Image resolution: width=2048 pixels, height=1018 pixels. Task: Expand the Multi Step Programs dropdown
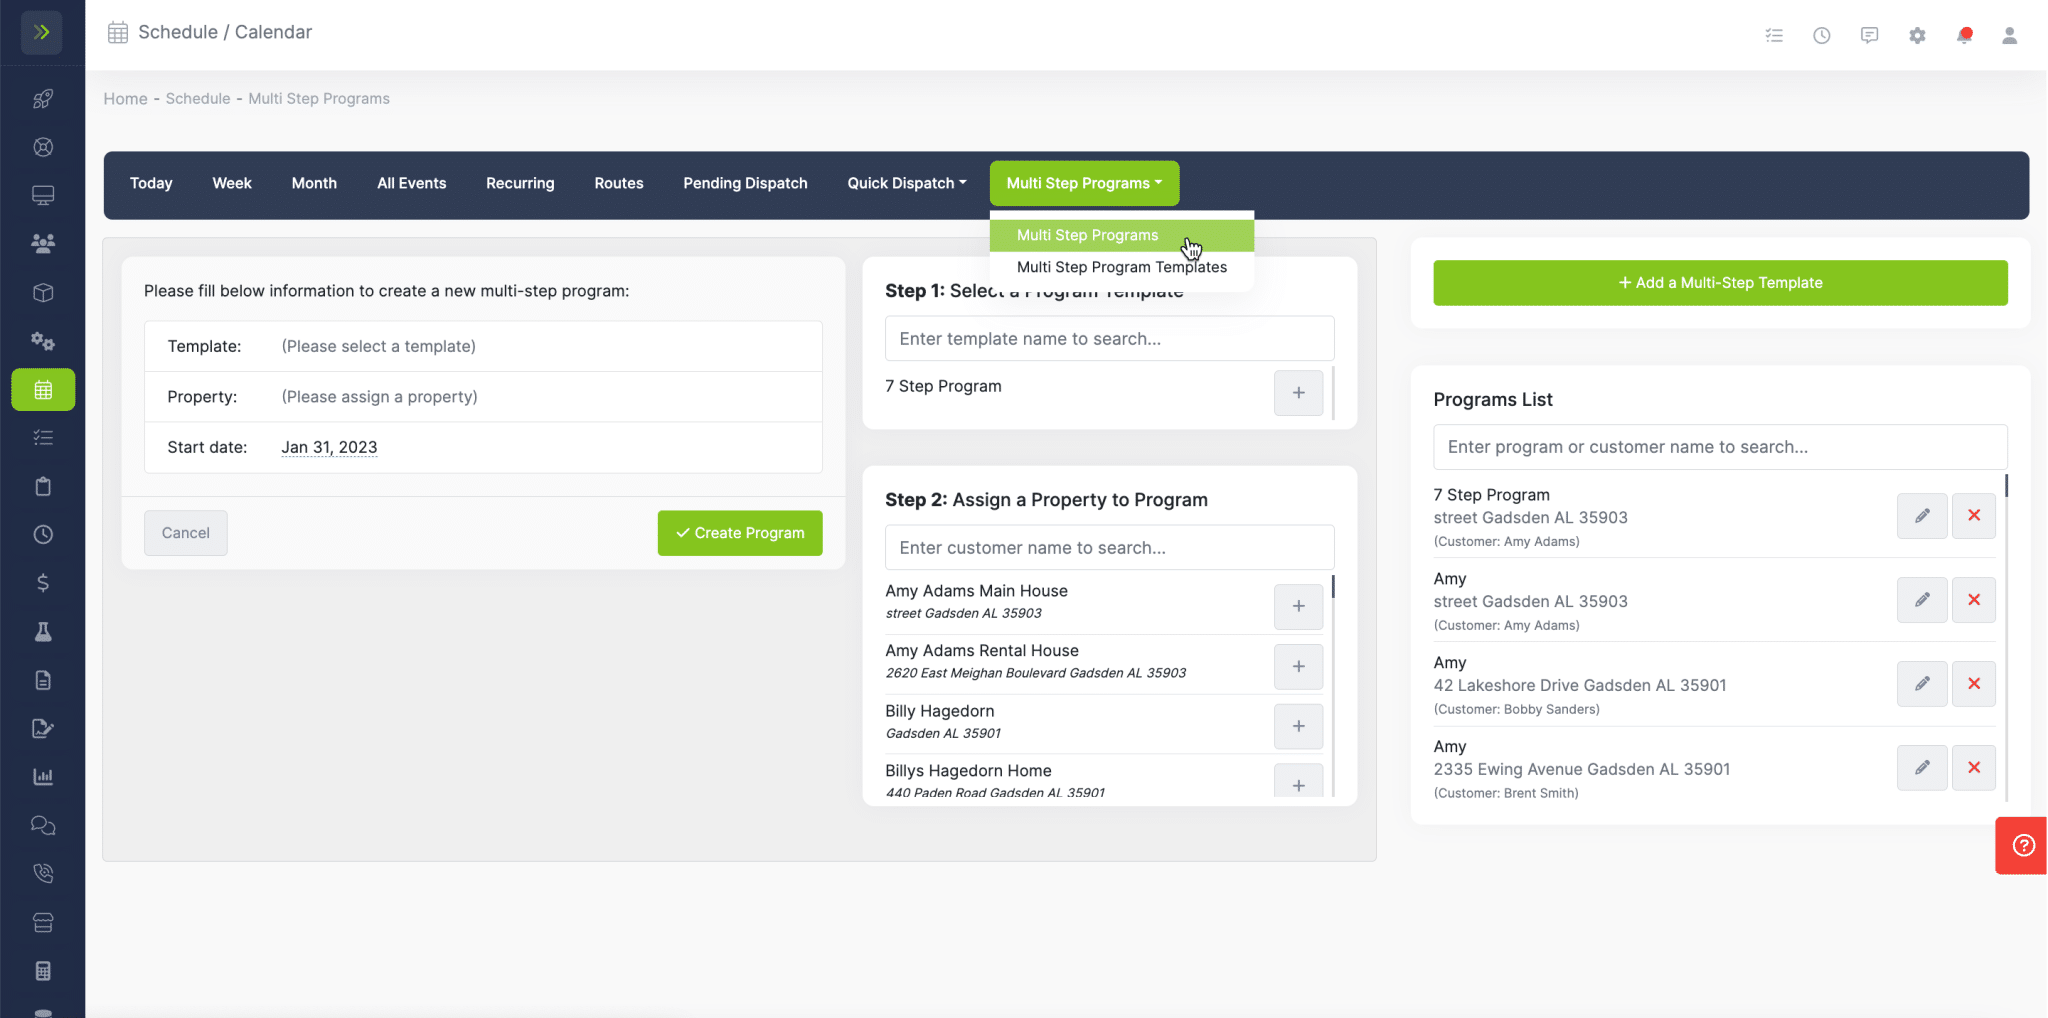(1083, 183)
